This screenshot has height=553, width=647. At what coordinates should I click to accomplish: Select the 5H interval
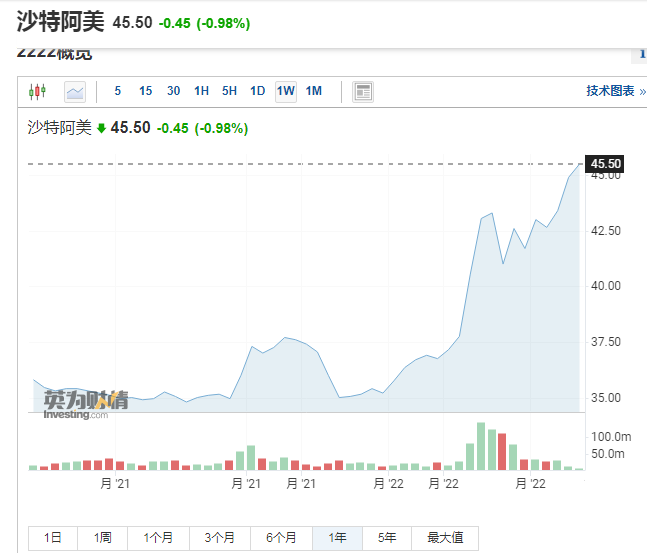click(x=229, y=91)
